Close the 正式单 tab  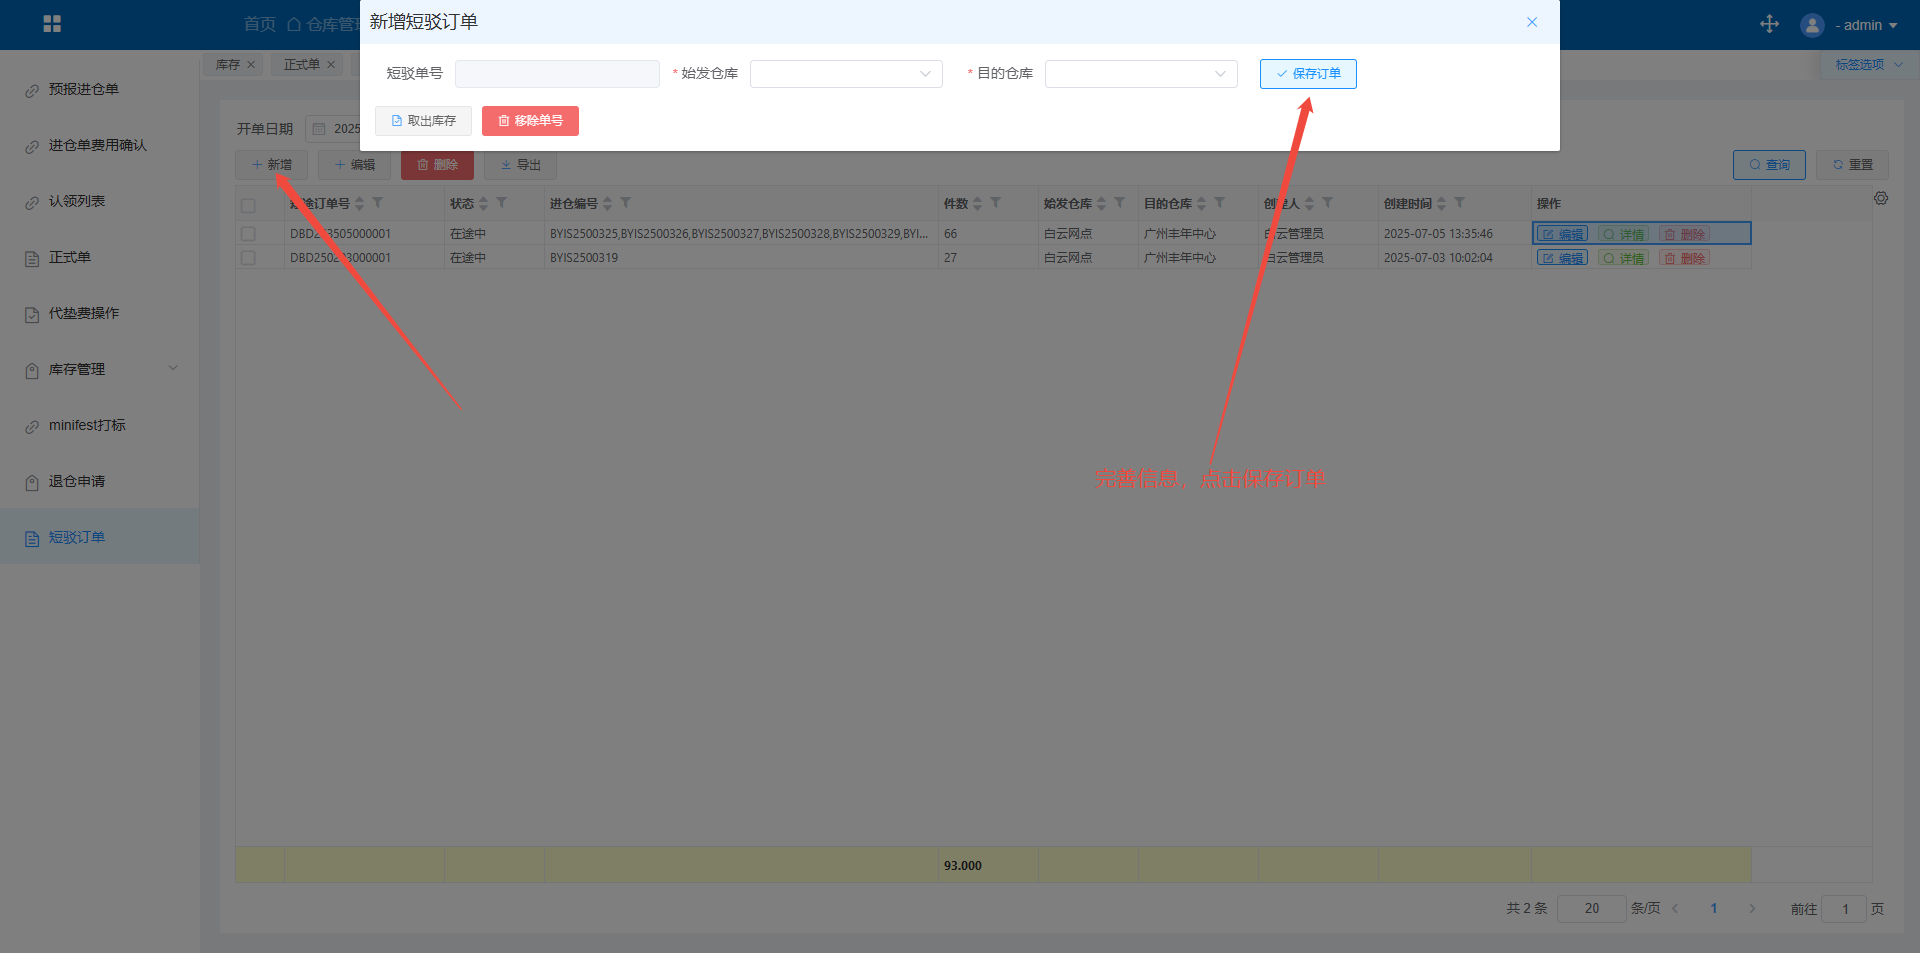(x=331, y=65)
